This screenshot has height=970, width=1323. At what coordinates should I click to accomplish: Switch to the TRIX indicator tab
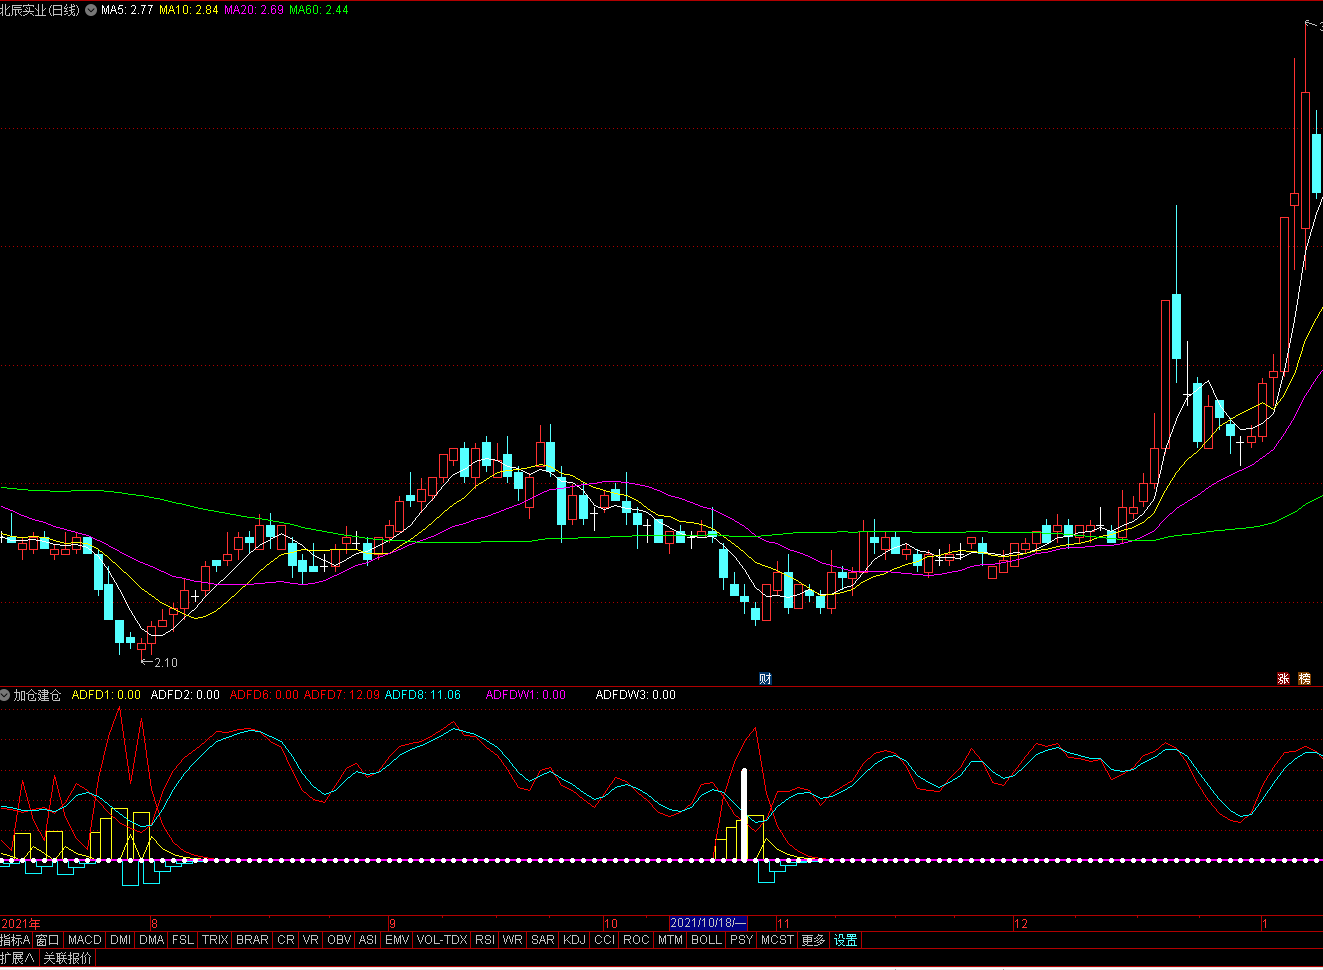tap(215, 940)
